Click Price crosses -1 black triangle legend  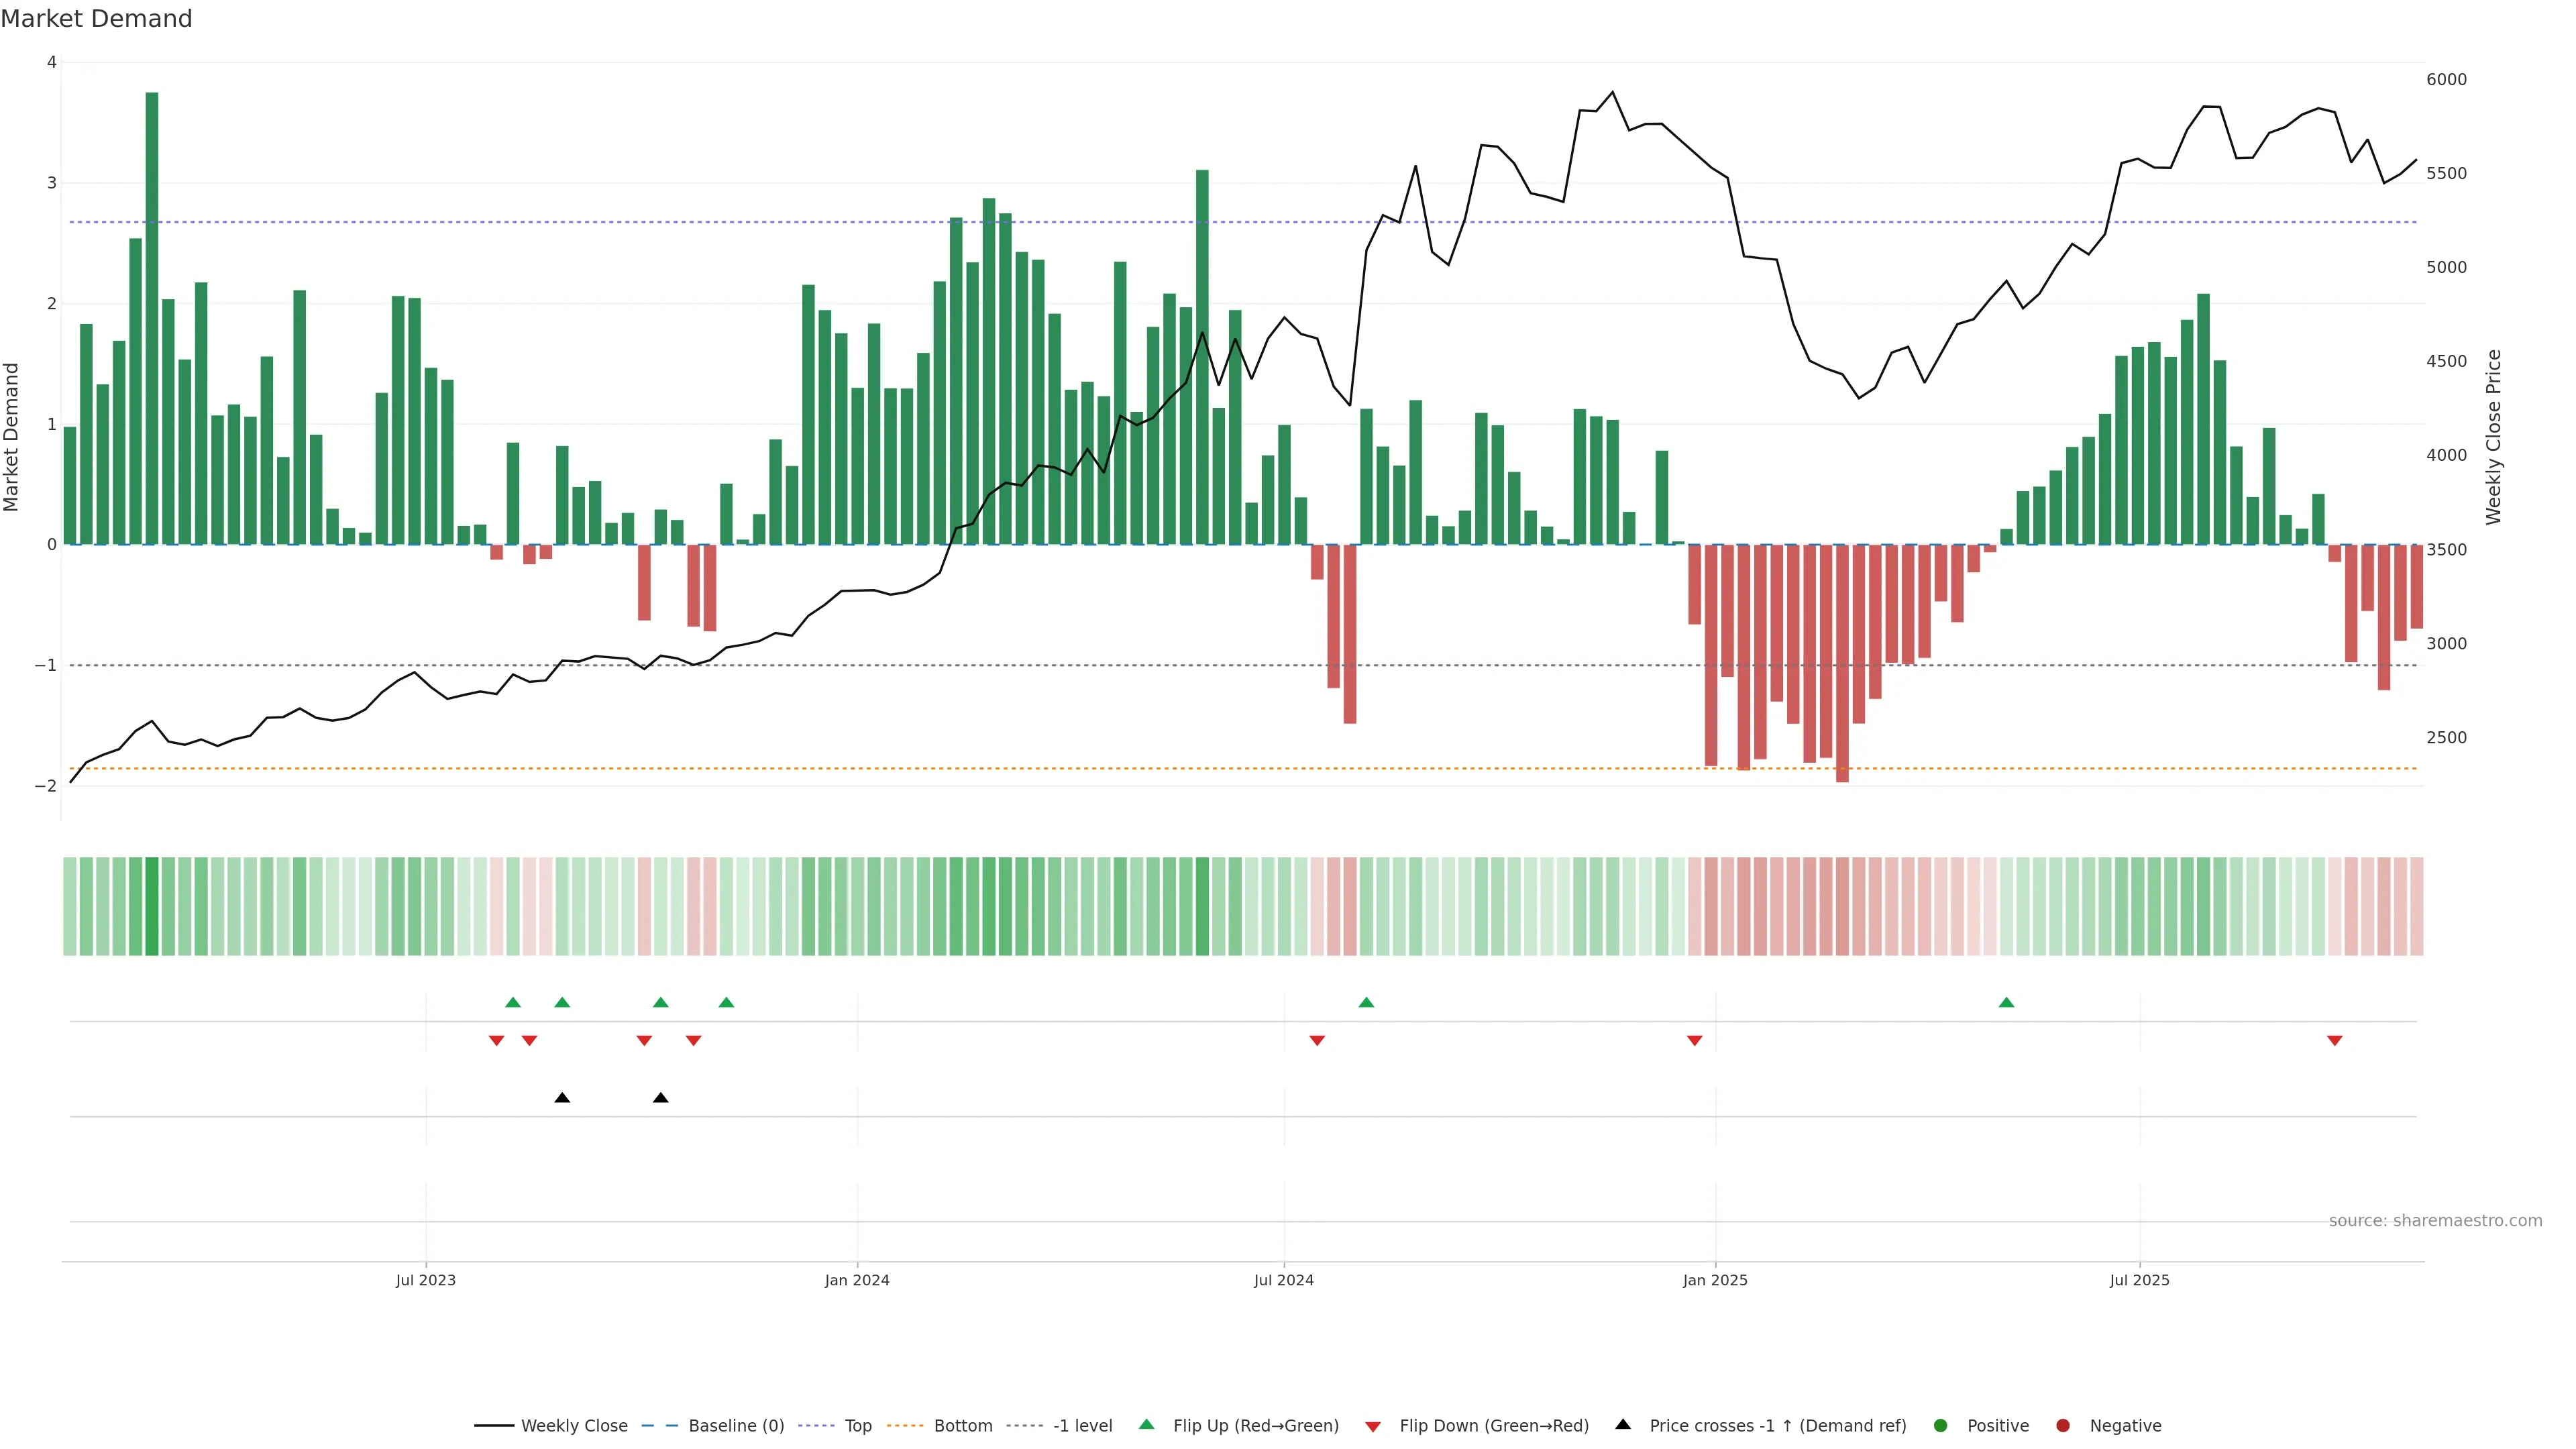point(1623,1425)
